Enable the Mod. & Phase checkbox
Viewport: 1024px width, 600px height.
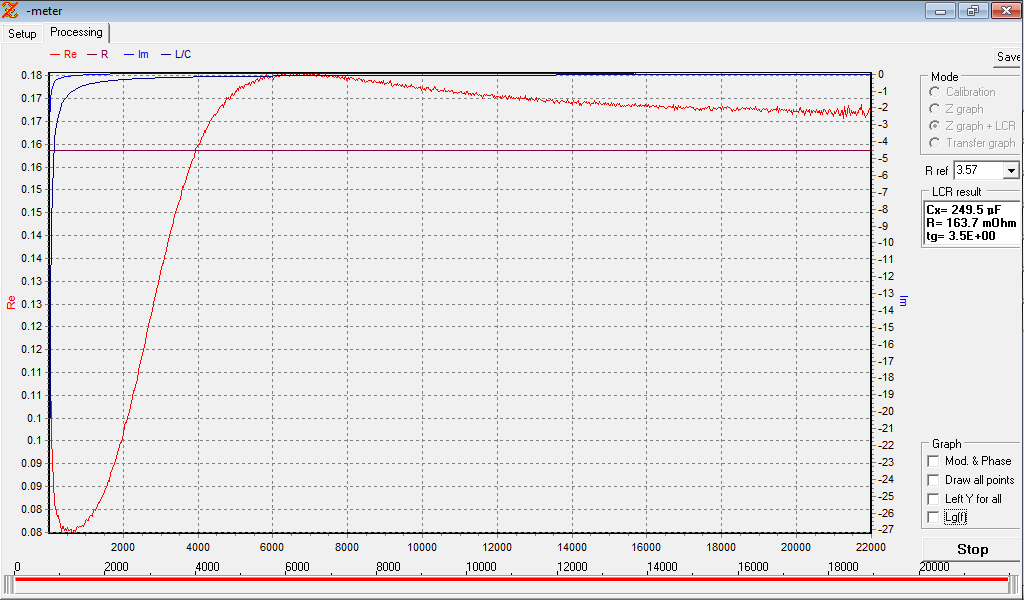tap(933, 461)
